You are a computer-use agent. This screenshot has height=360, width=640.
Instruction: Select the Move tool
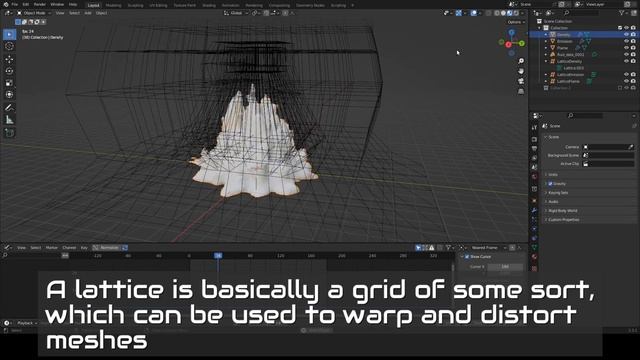9,59
